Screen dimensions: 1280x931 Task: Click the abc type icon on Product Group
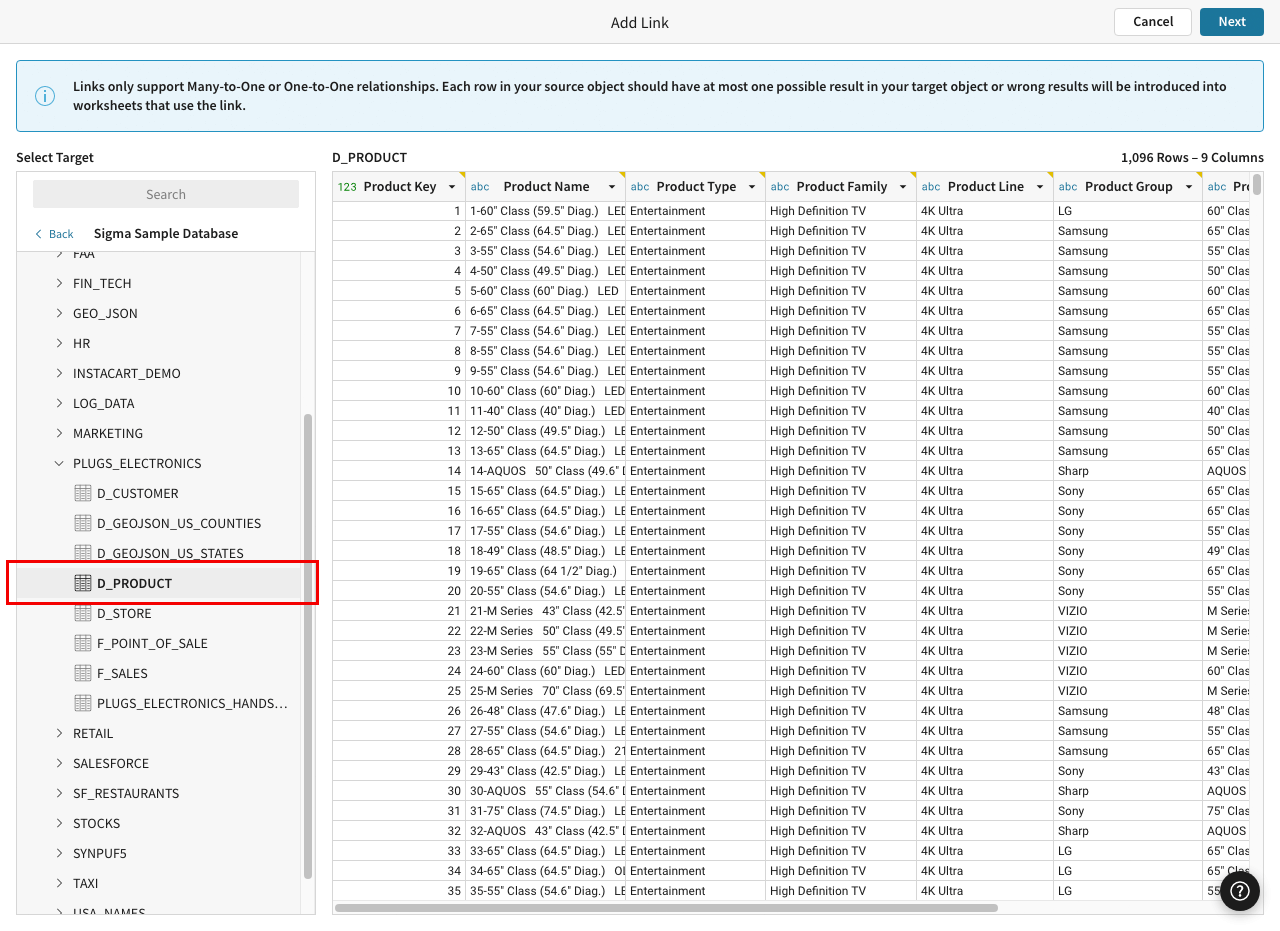(x=1068, y=187)
